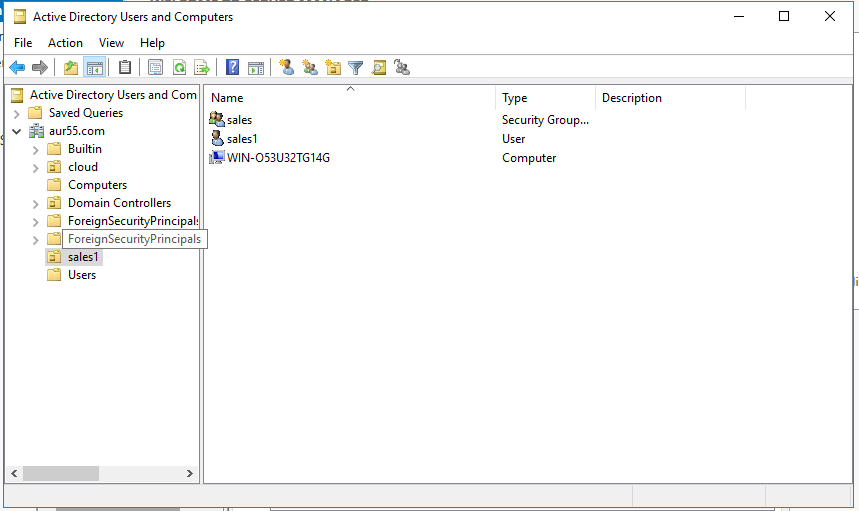The image size is (859, 511).
Task: Click the Domain Controllers OU folder icon
Action: coord(54,203)
